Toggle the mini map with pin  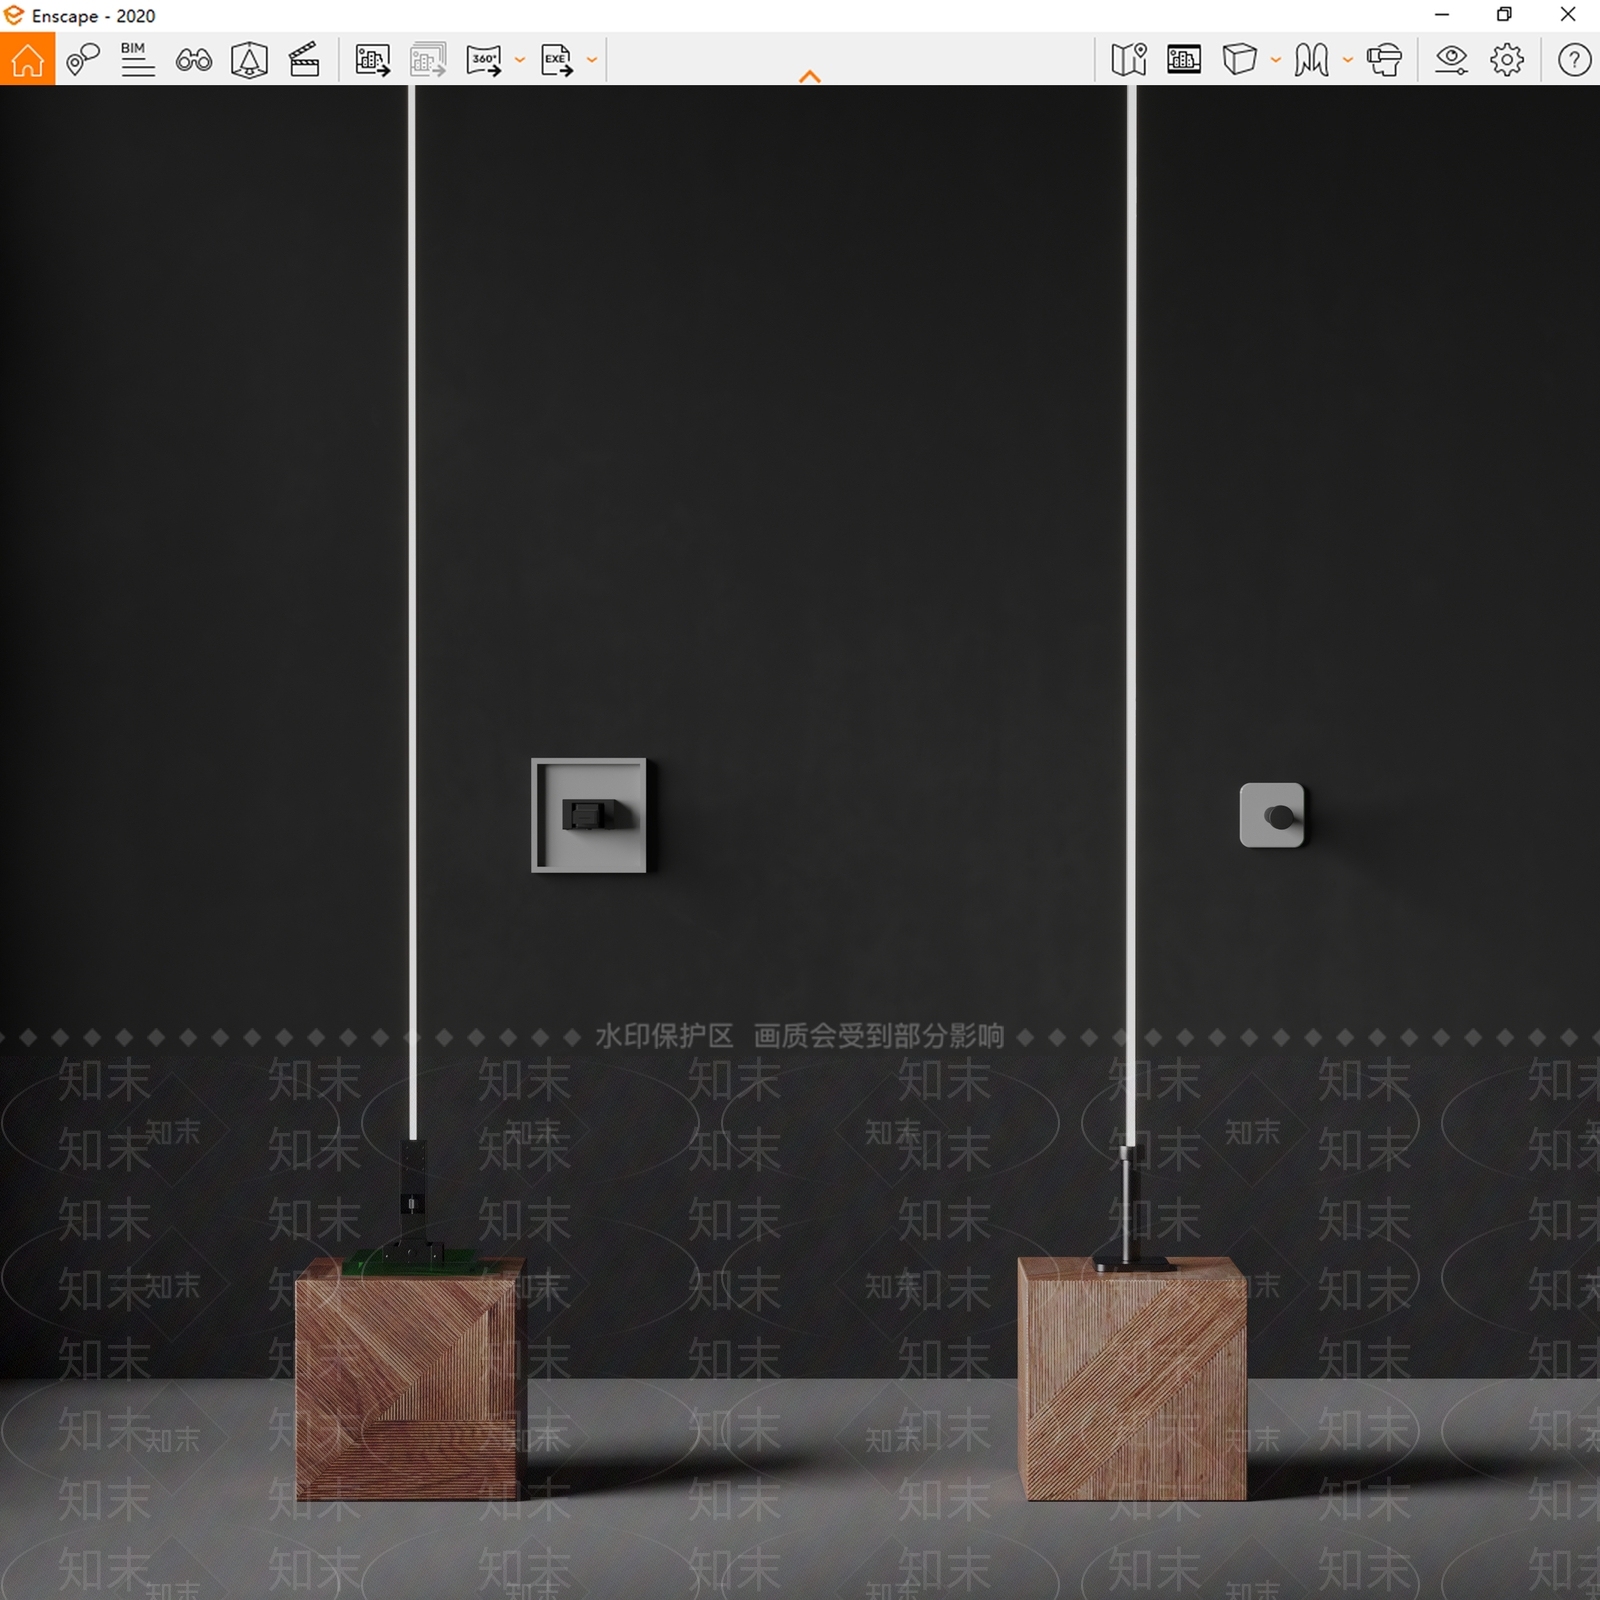pos(1129,60)
